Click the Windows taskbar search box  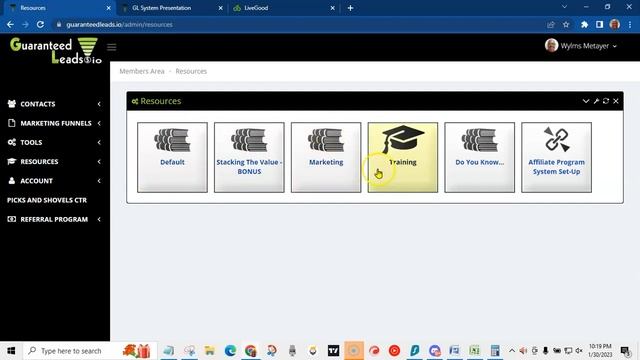90,351
